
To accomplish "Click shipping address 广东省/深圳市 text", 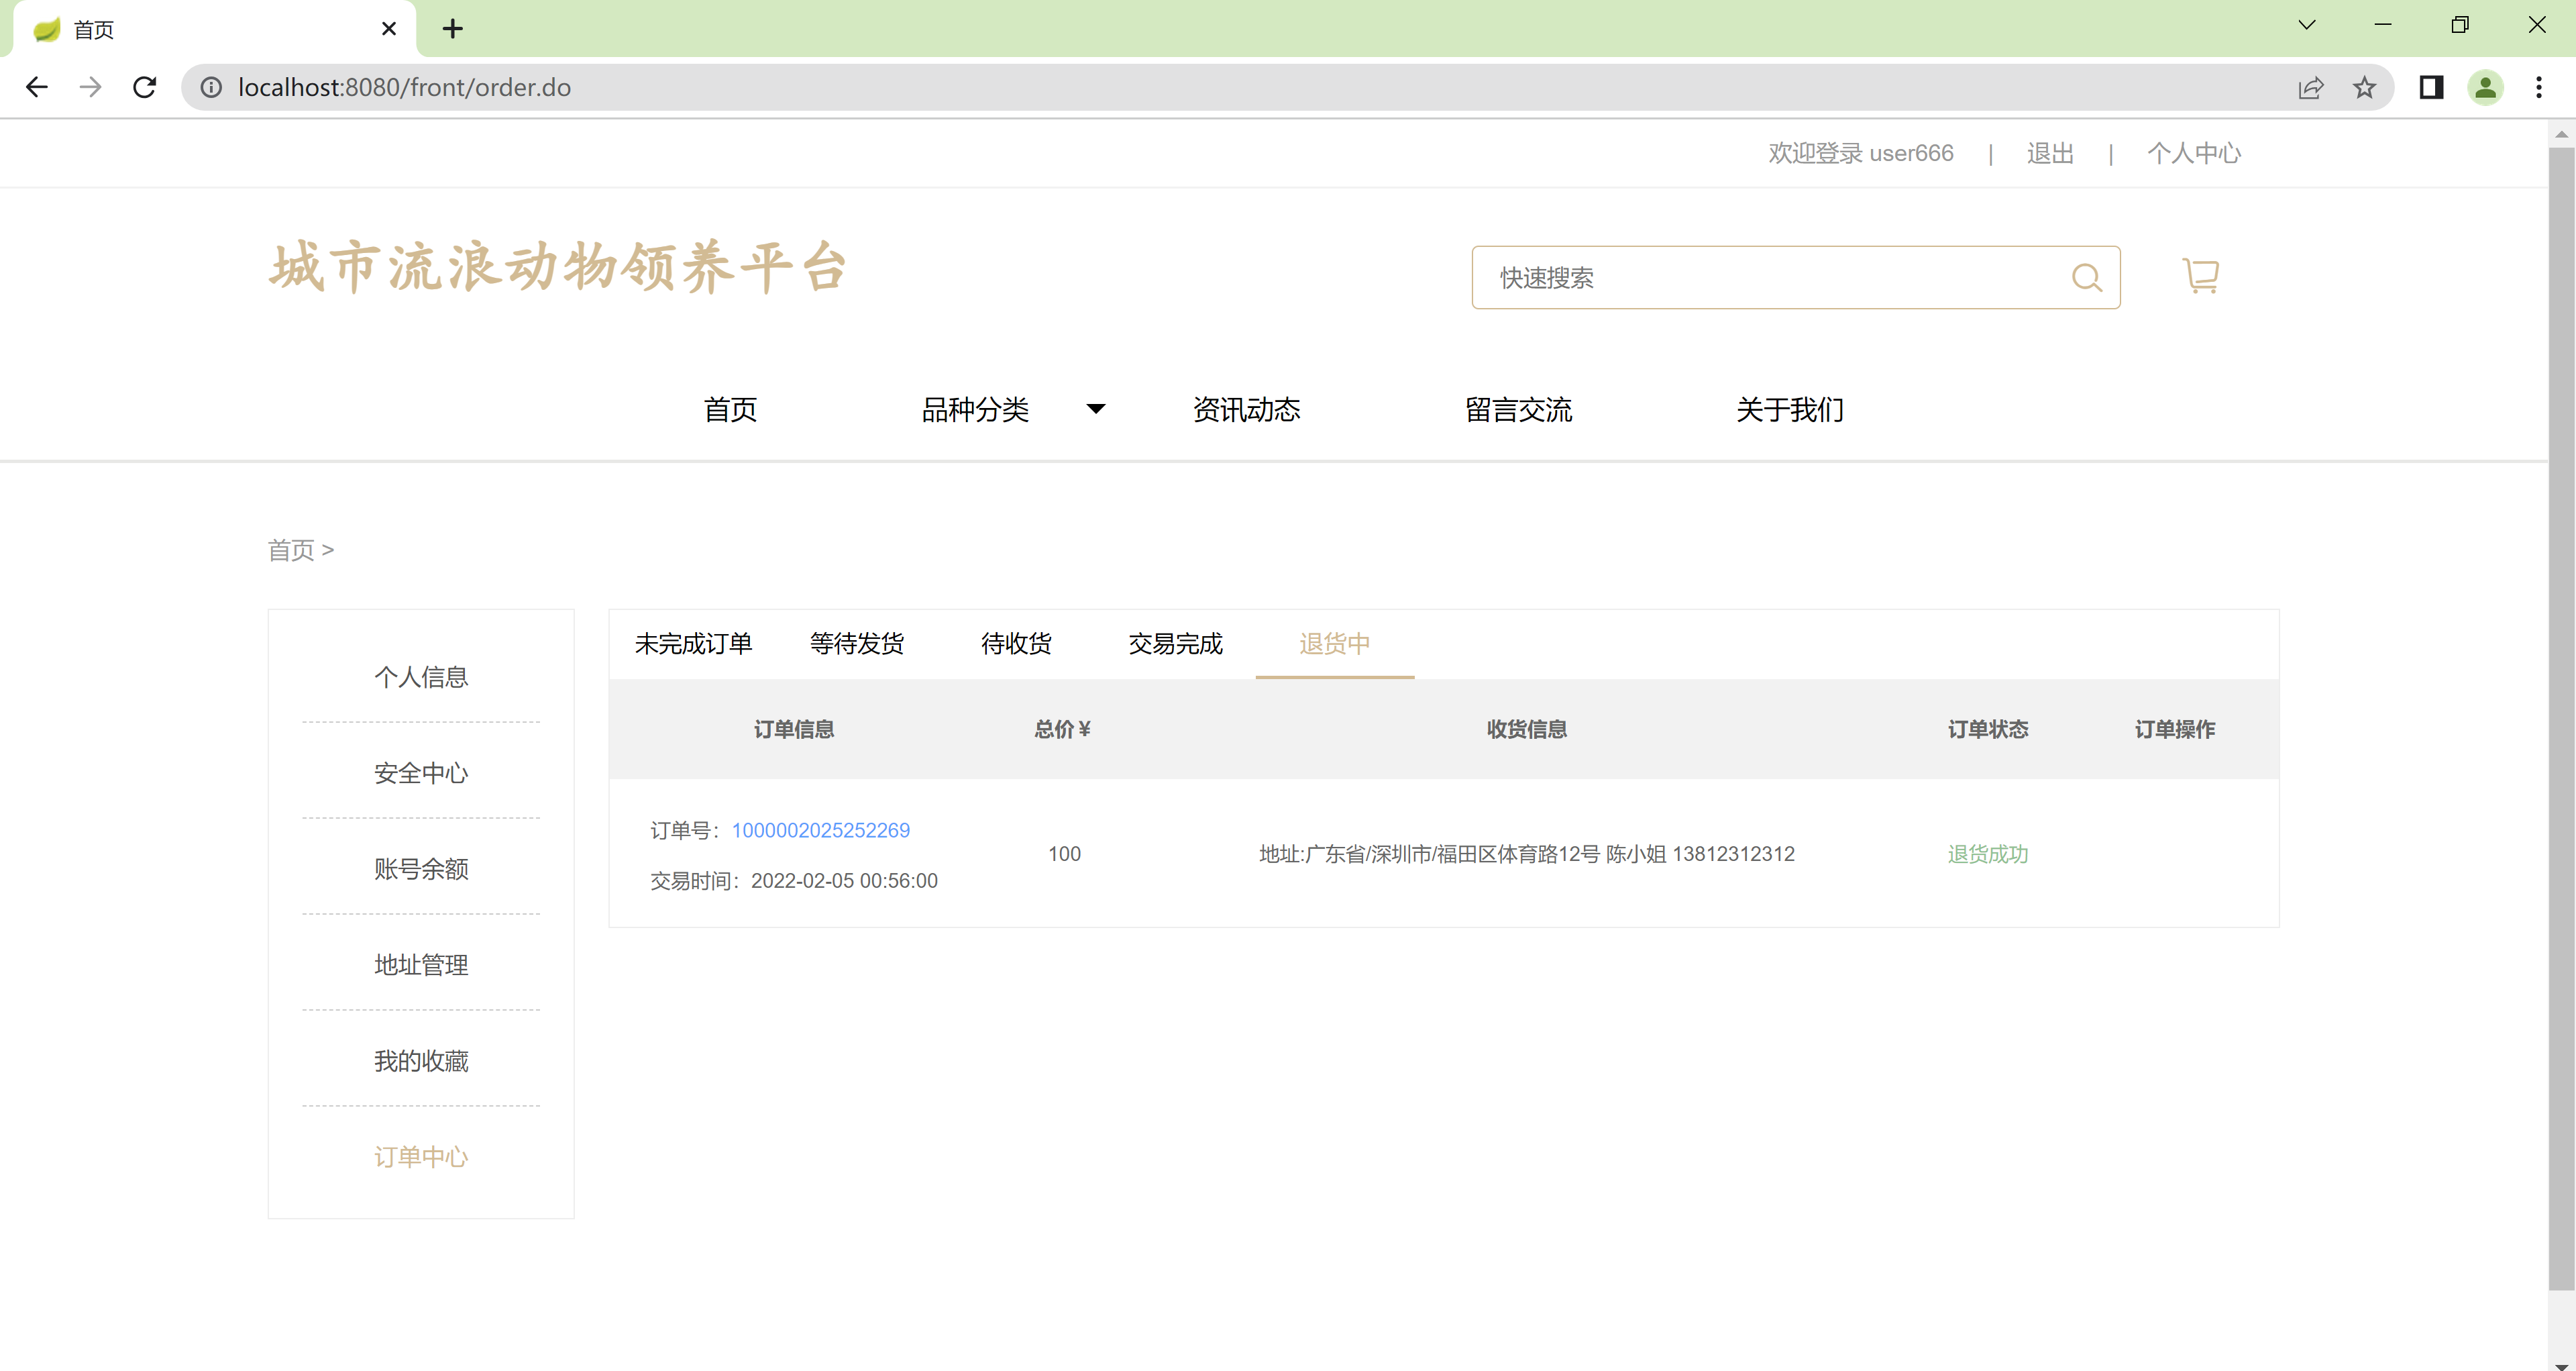I will (1526, 854).
